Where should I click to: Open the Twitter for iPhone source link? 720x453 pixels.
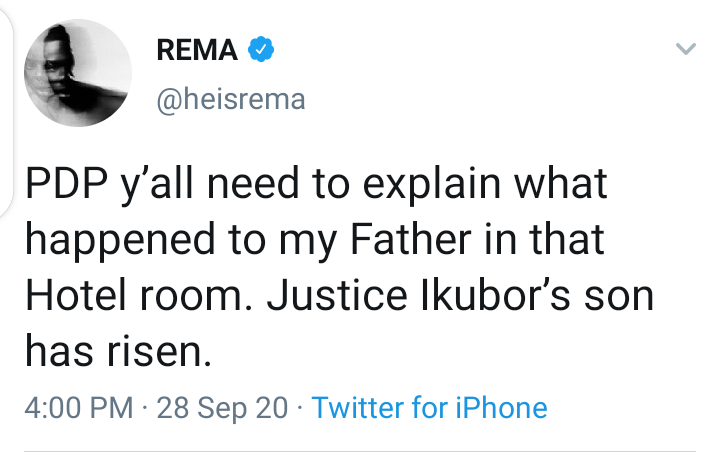(x=429, y=408)
